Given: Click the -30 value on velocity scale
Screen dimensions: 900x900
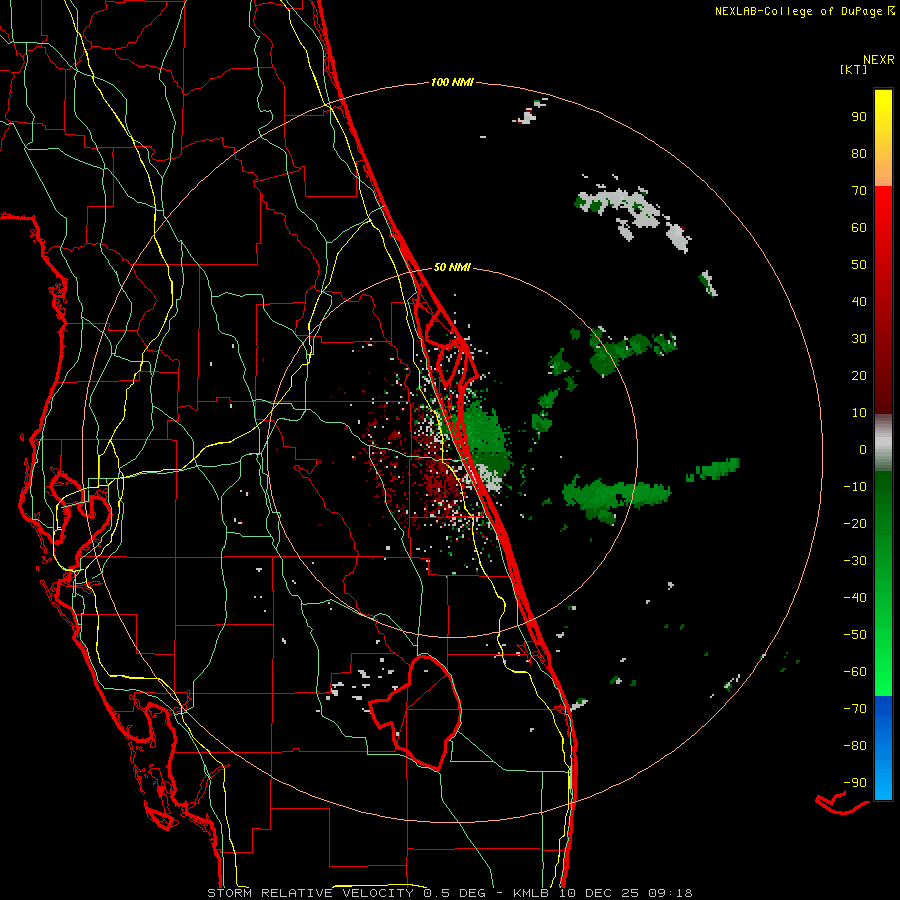Looking at the screenshot, I should point(855,561).
